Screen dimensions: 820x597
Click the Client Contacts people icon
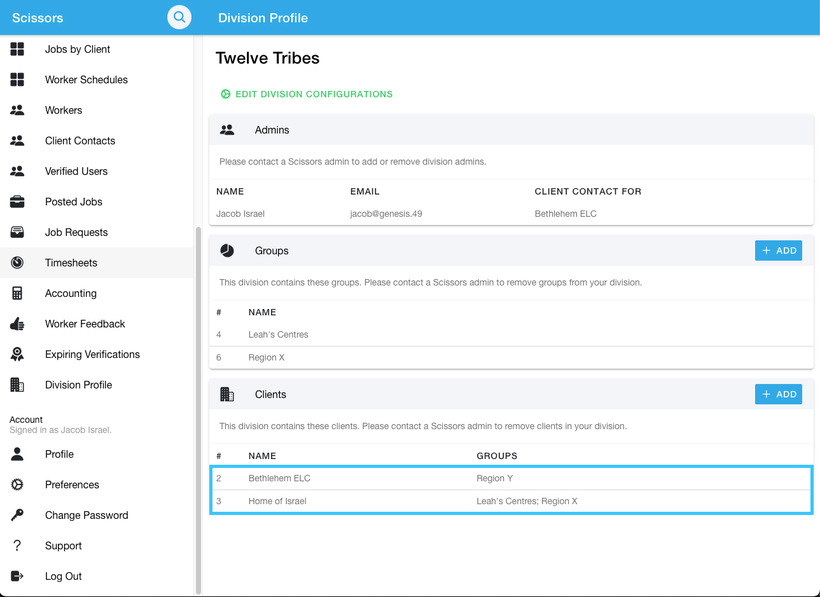[x=17, y=141]
